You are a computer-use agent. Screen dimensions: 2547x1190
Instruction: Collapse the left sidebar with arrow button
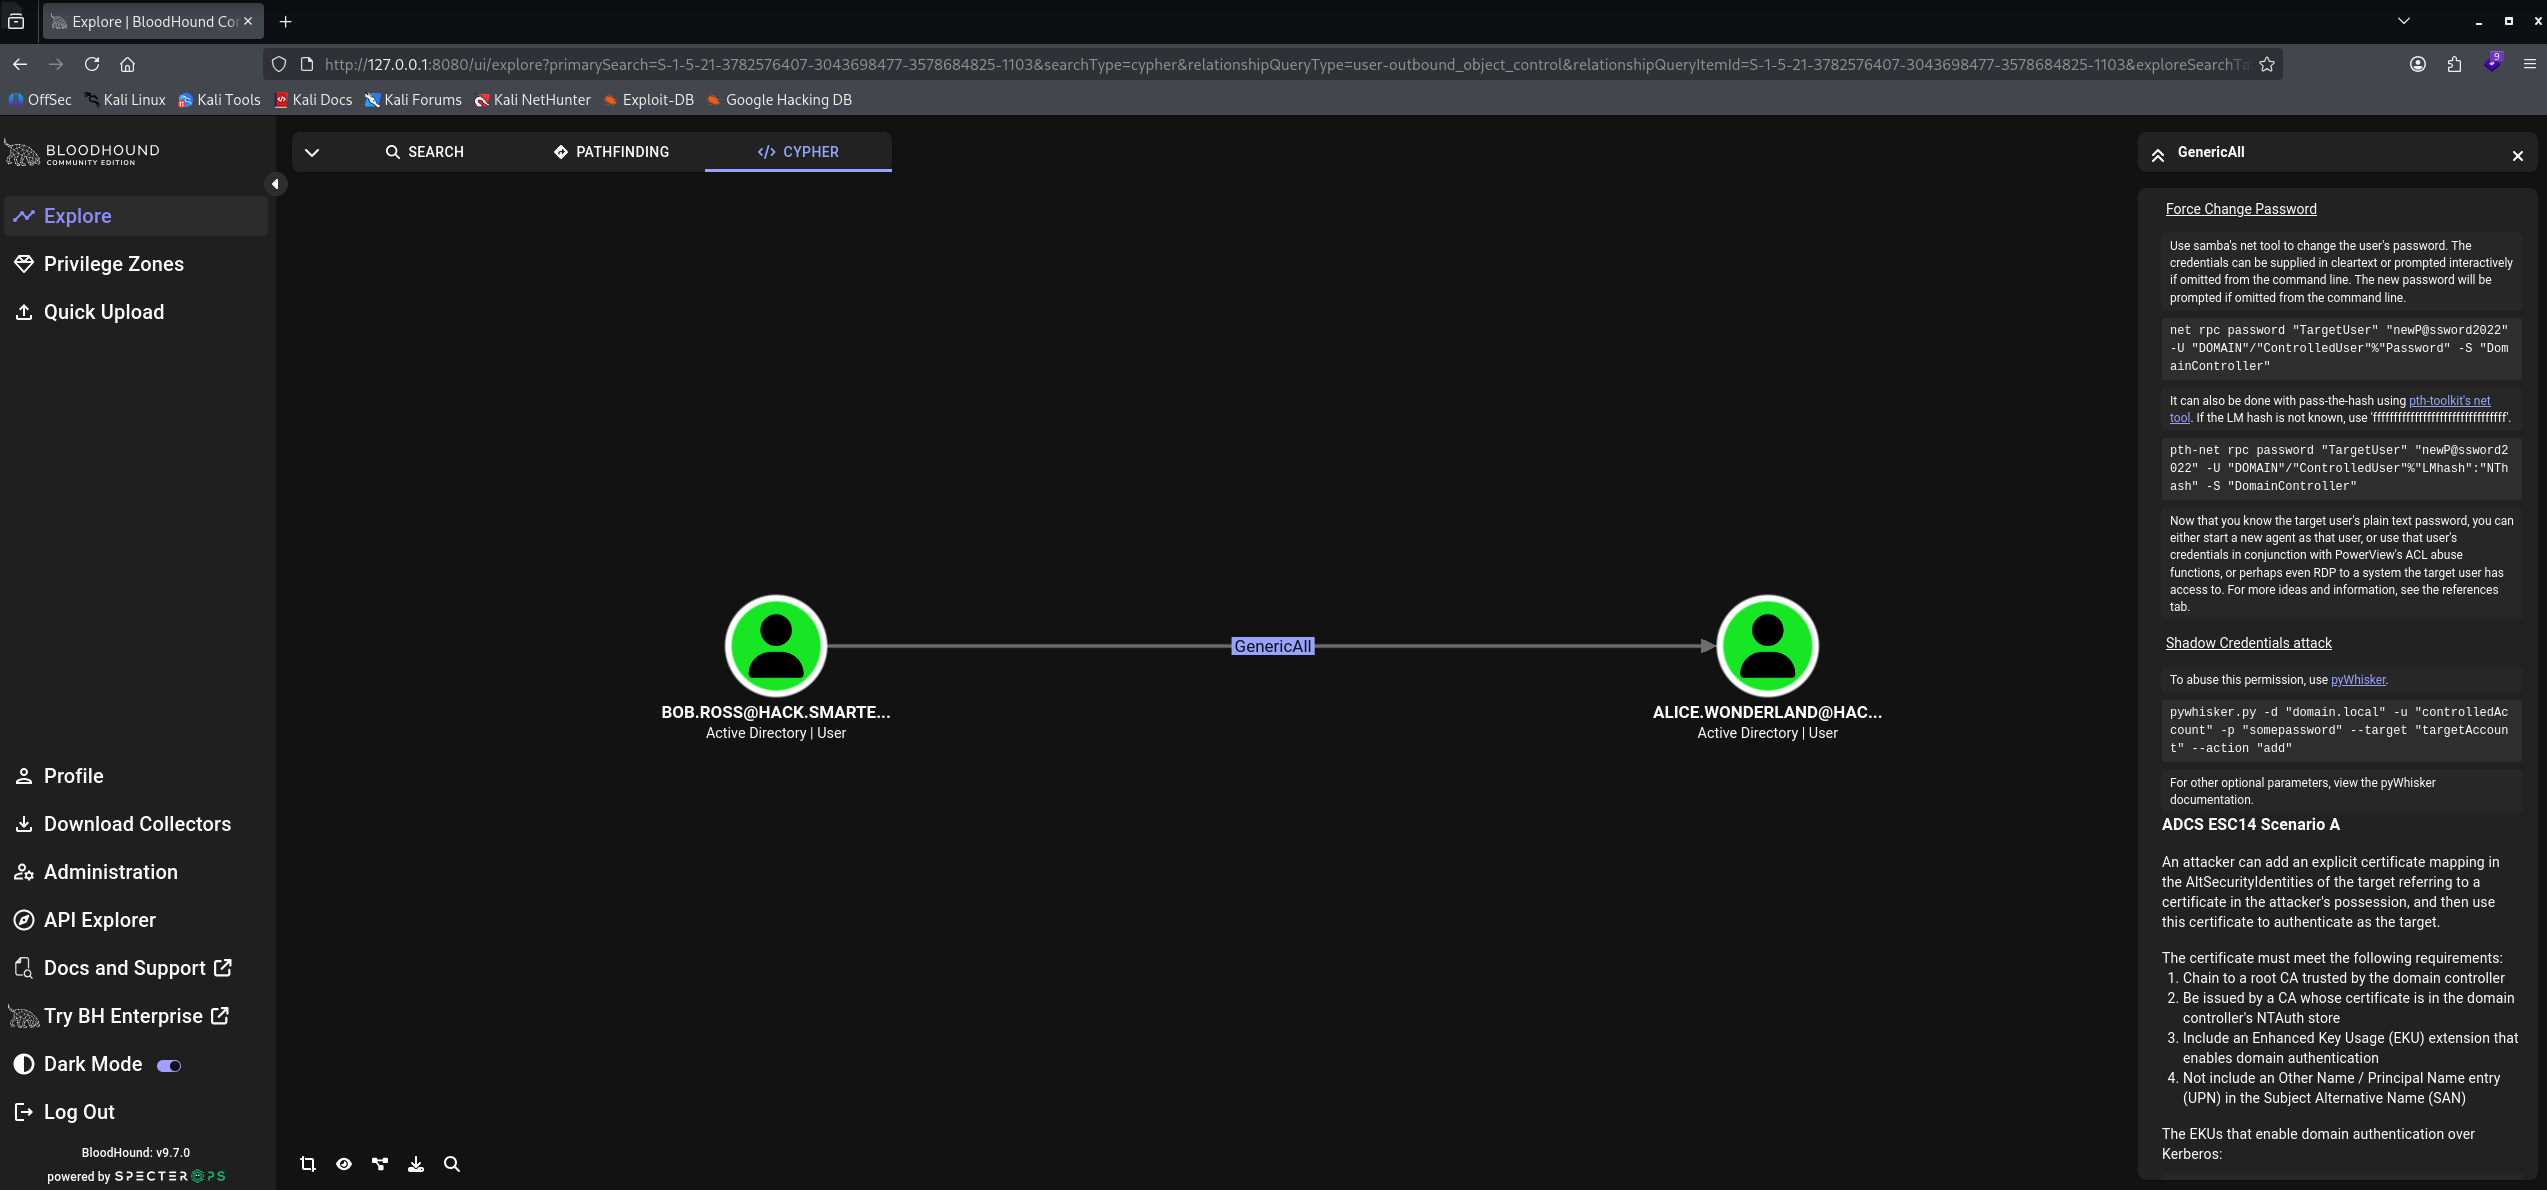[x=275, y=184]
